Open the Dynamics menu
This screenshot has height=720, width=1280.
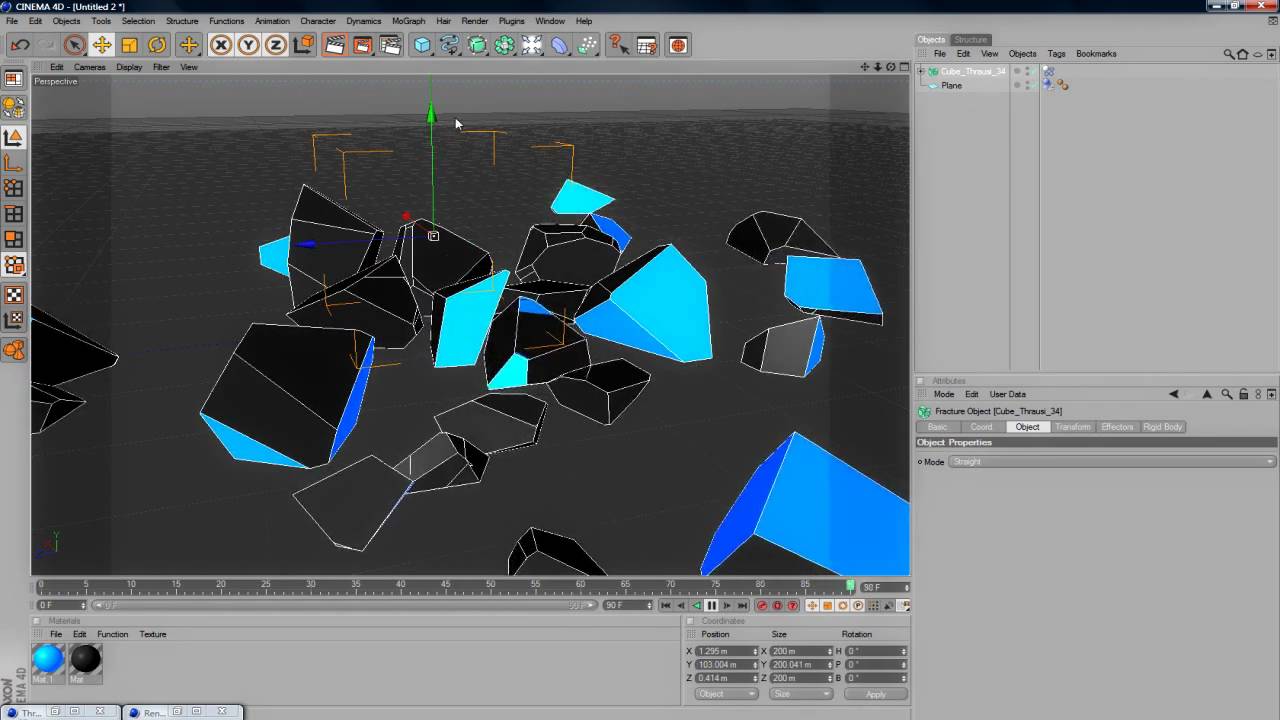[x=363, y=21]
